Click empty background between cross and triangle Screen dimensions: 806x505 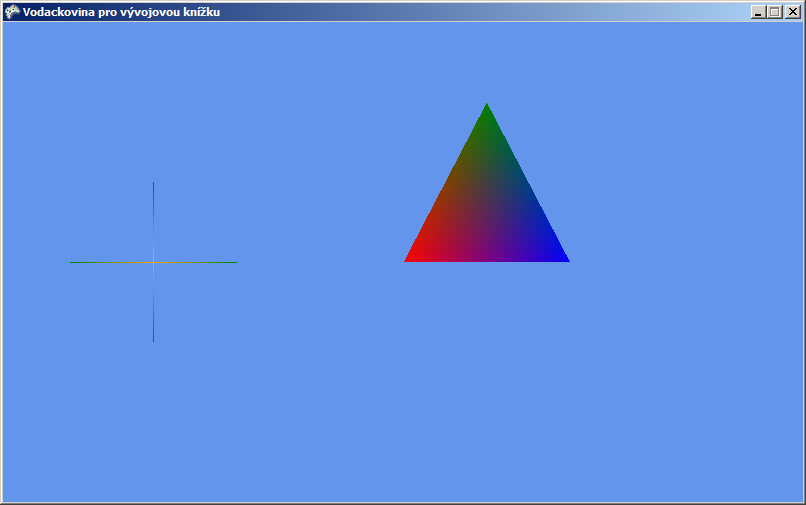320,262
